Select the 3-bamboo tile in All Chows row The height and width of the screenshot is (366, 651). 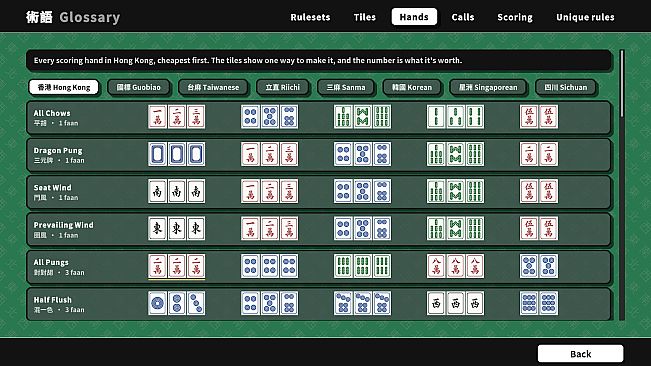click(x=455, y=117)
